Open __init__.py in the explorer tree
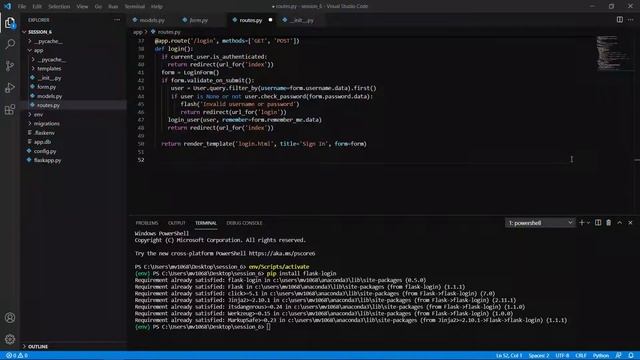Image resolution: width=640 pixels, height=360 pixels. click(x=49, y=78)
